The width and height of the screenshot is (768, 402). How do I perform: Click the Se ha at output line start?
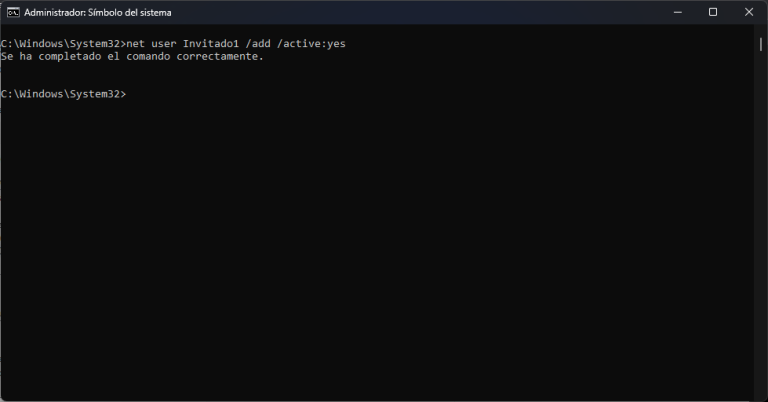tap(17, 56)
